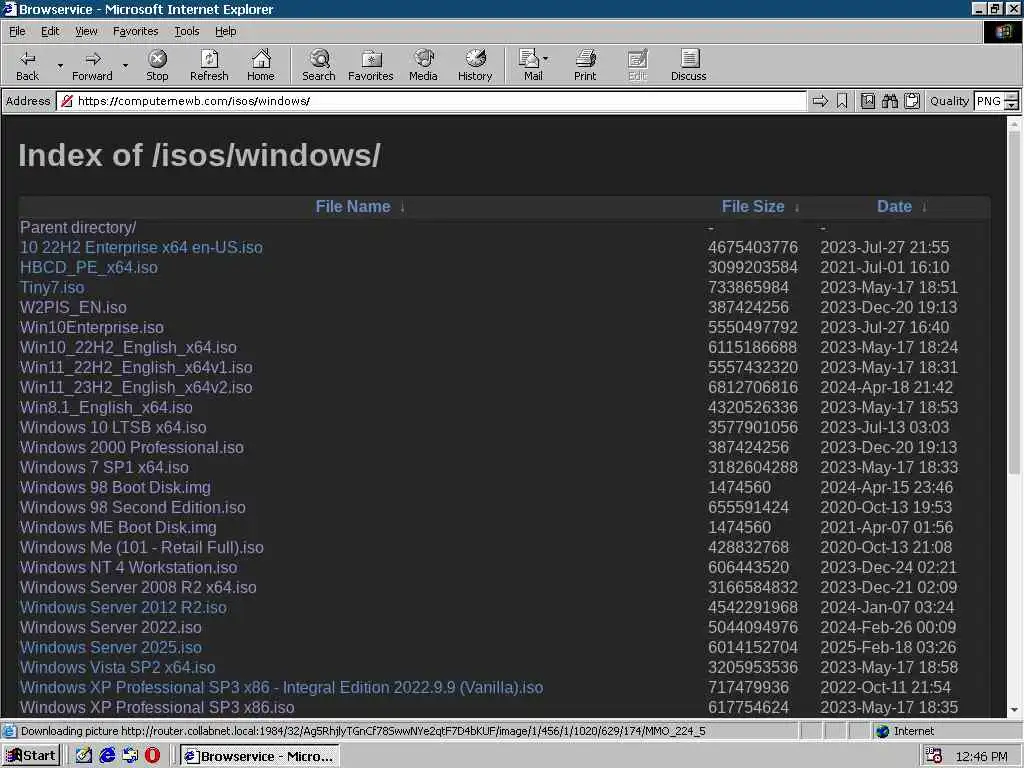This screenshot has height=768, width=1024.
Task: Open the Media pane
Action: click(x=423, y=65)
